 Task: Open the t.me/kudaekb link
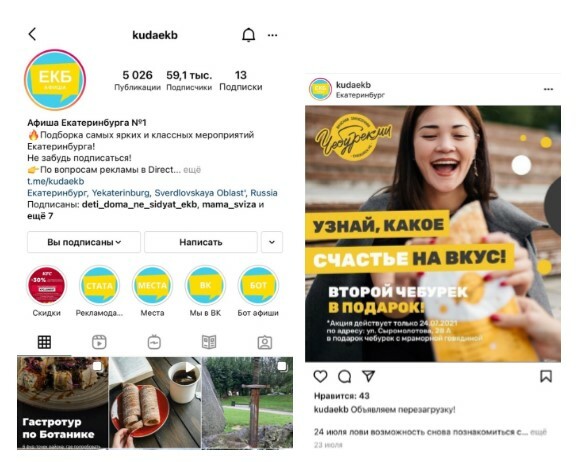[x=56, y=181]
